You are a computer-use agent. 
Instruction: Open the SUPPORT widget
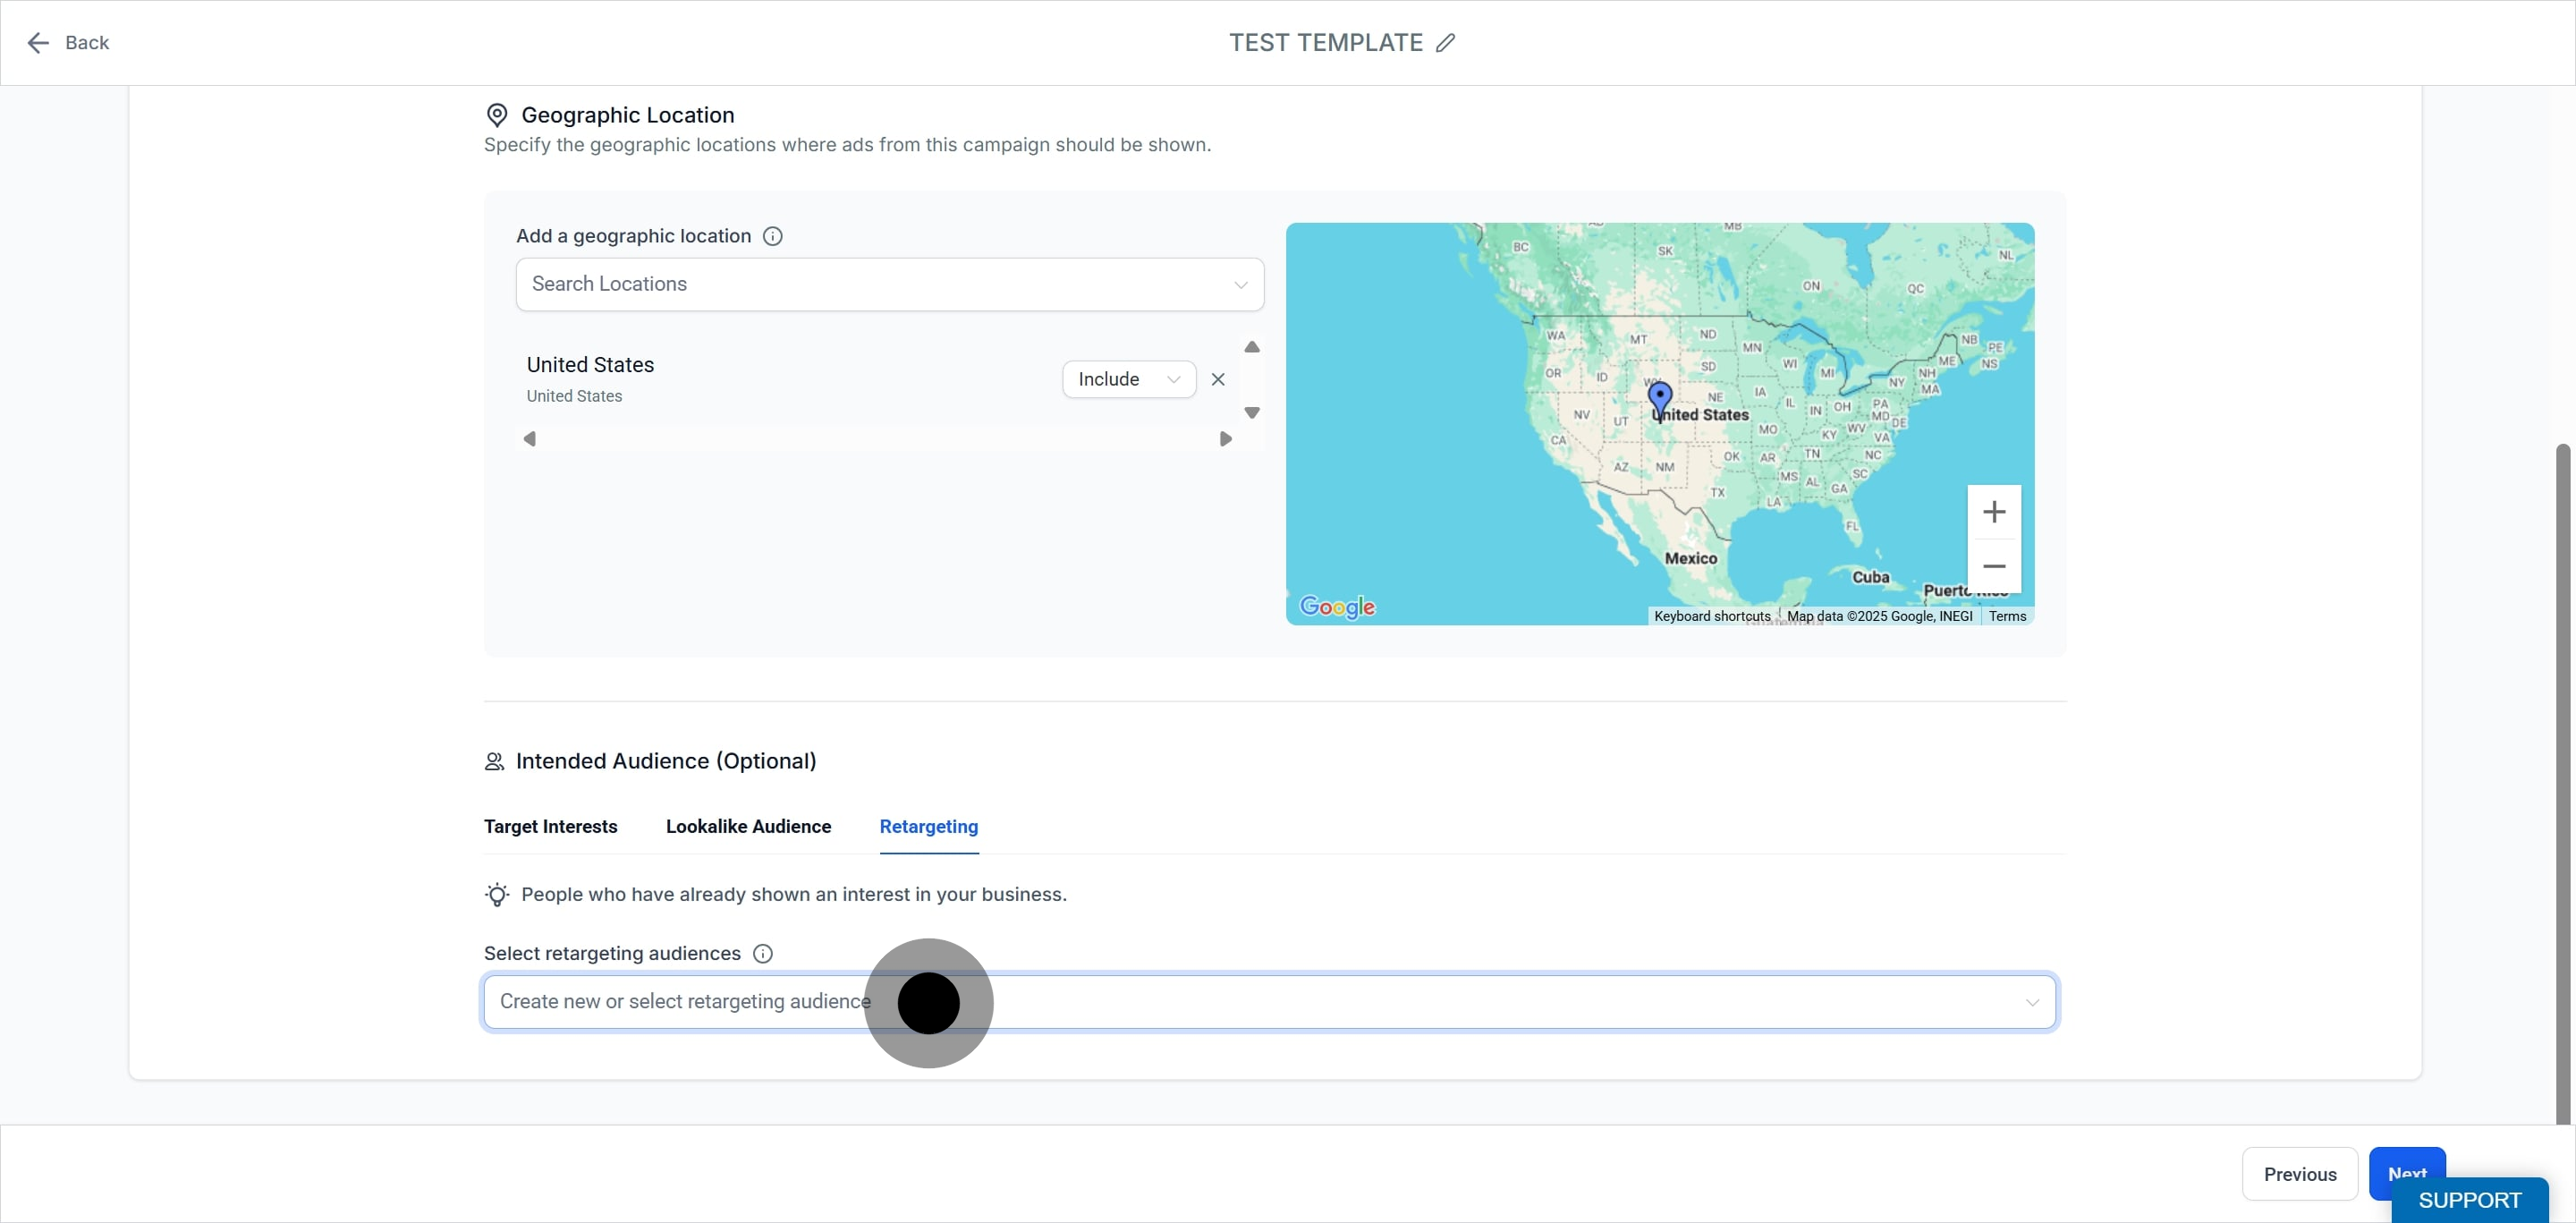pyautogui.click(x=2469, y=1200)
